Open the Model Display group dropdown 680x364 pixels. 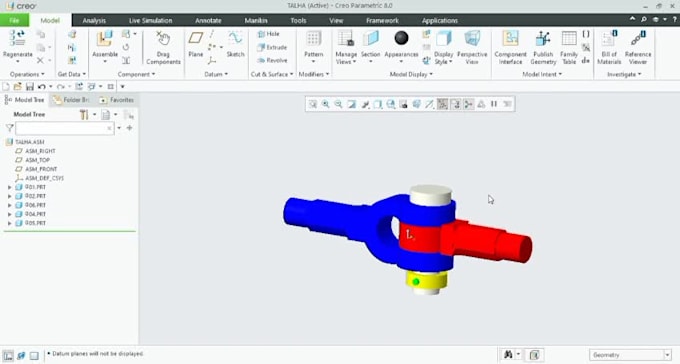(x=411, y=75)
